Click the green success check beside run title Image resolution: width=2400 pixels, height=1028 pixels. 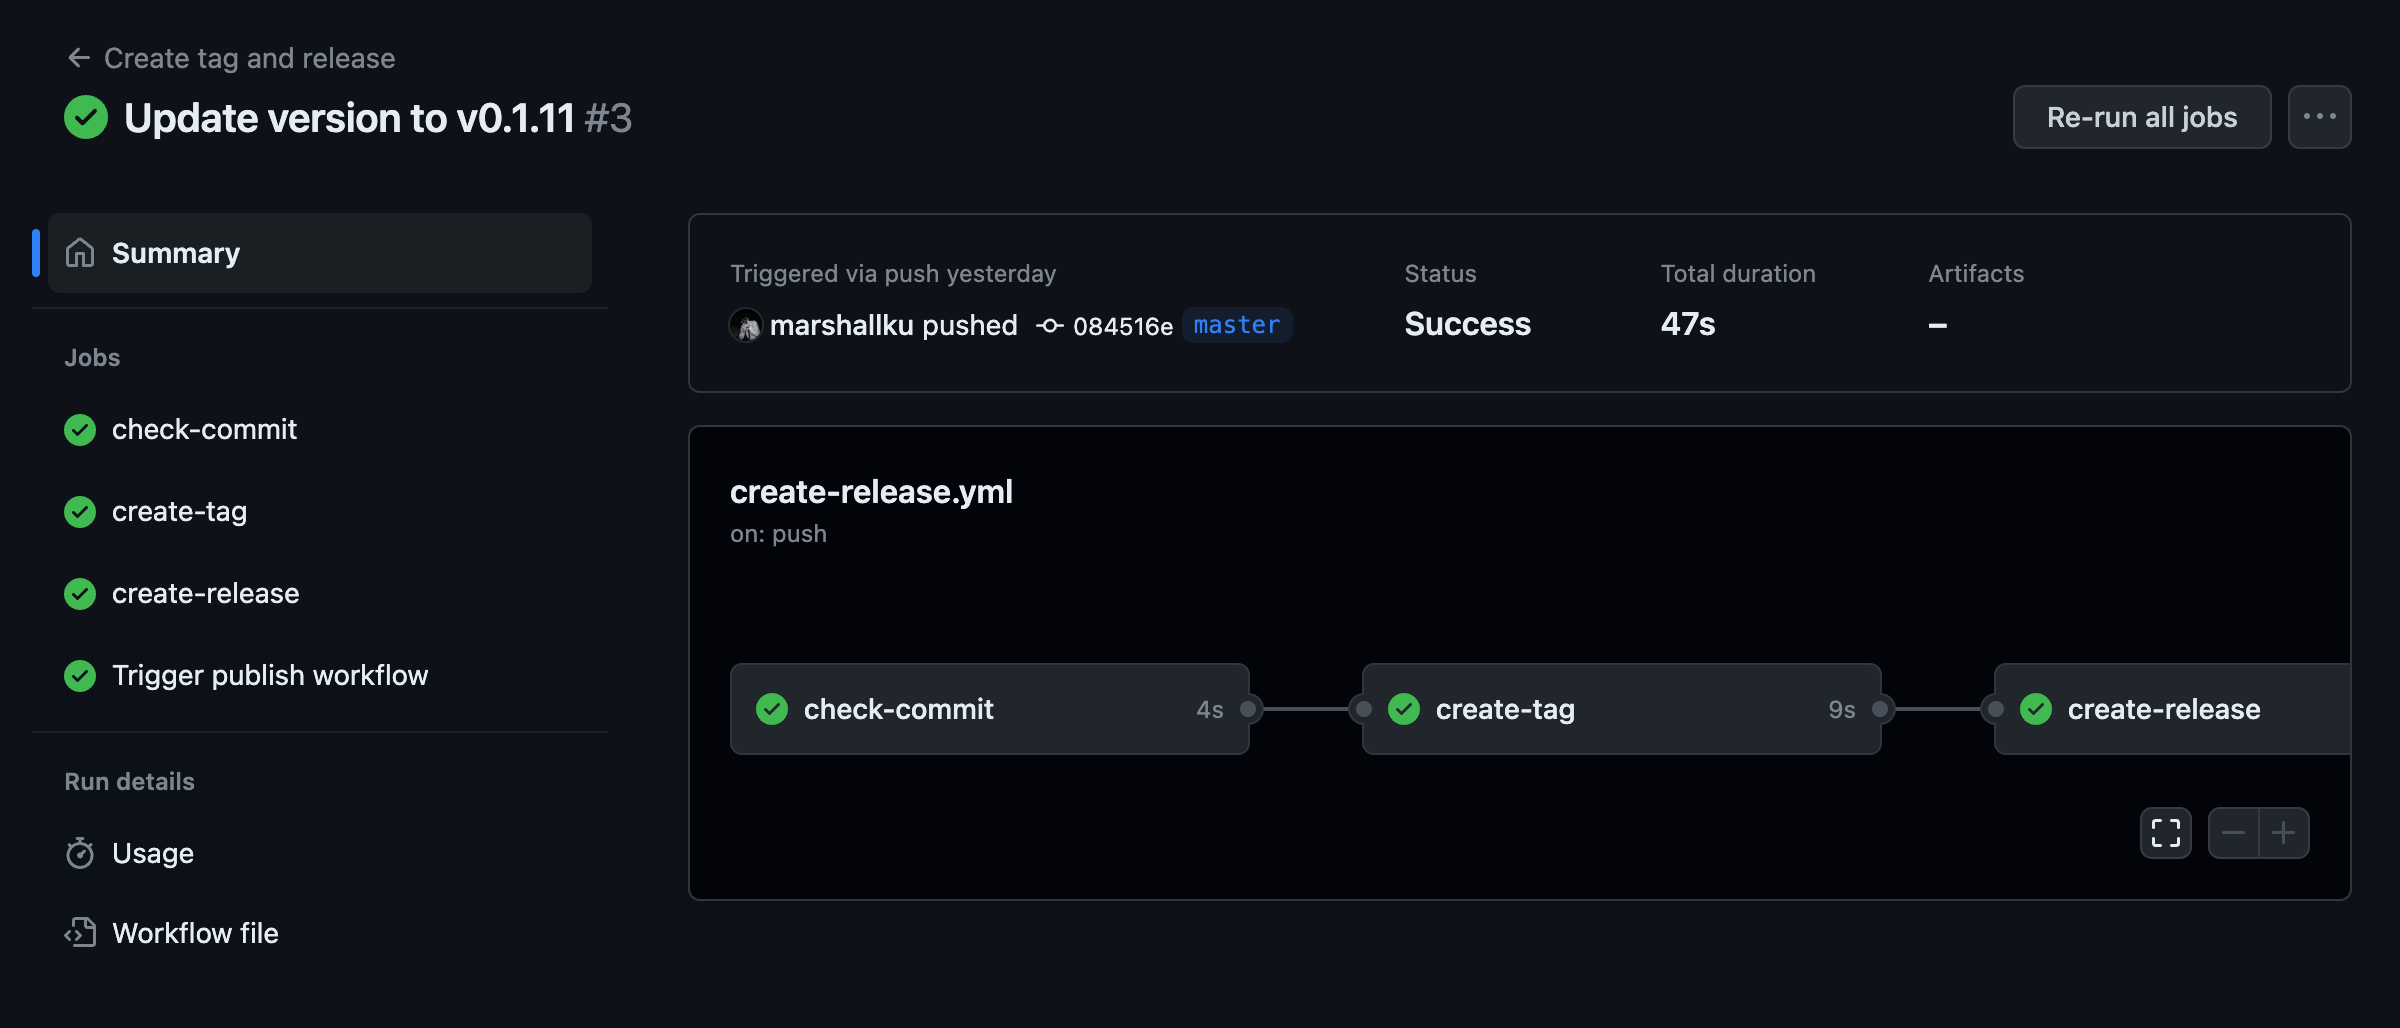[85, 117]
